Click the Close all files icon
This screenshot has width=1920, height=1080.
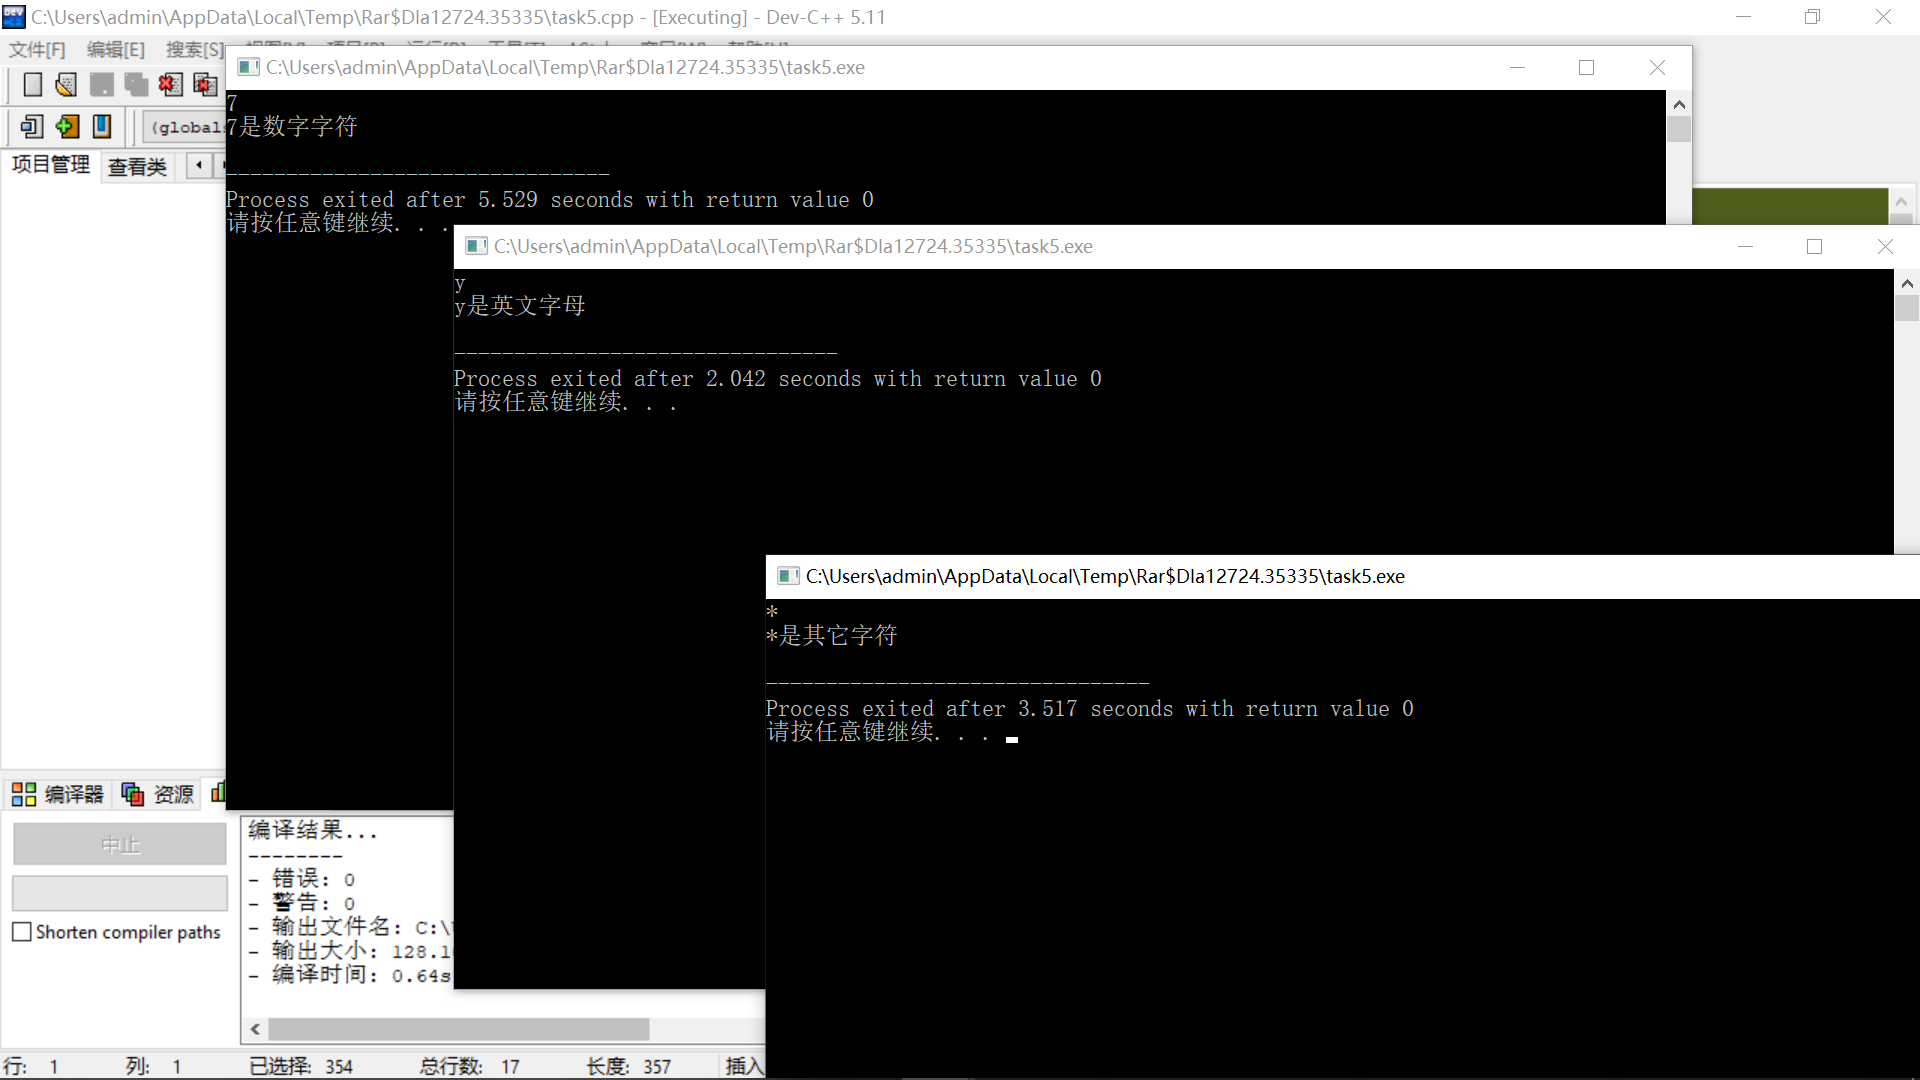pos(205,85)
